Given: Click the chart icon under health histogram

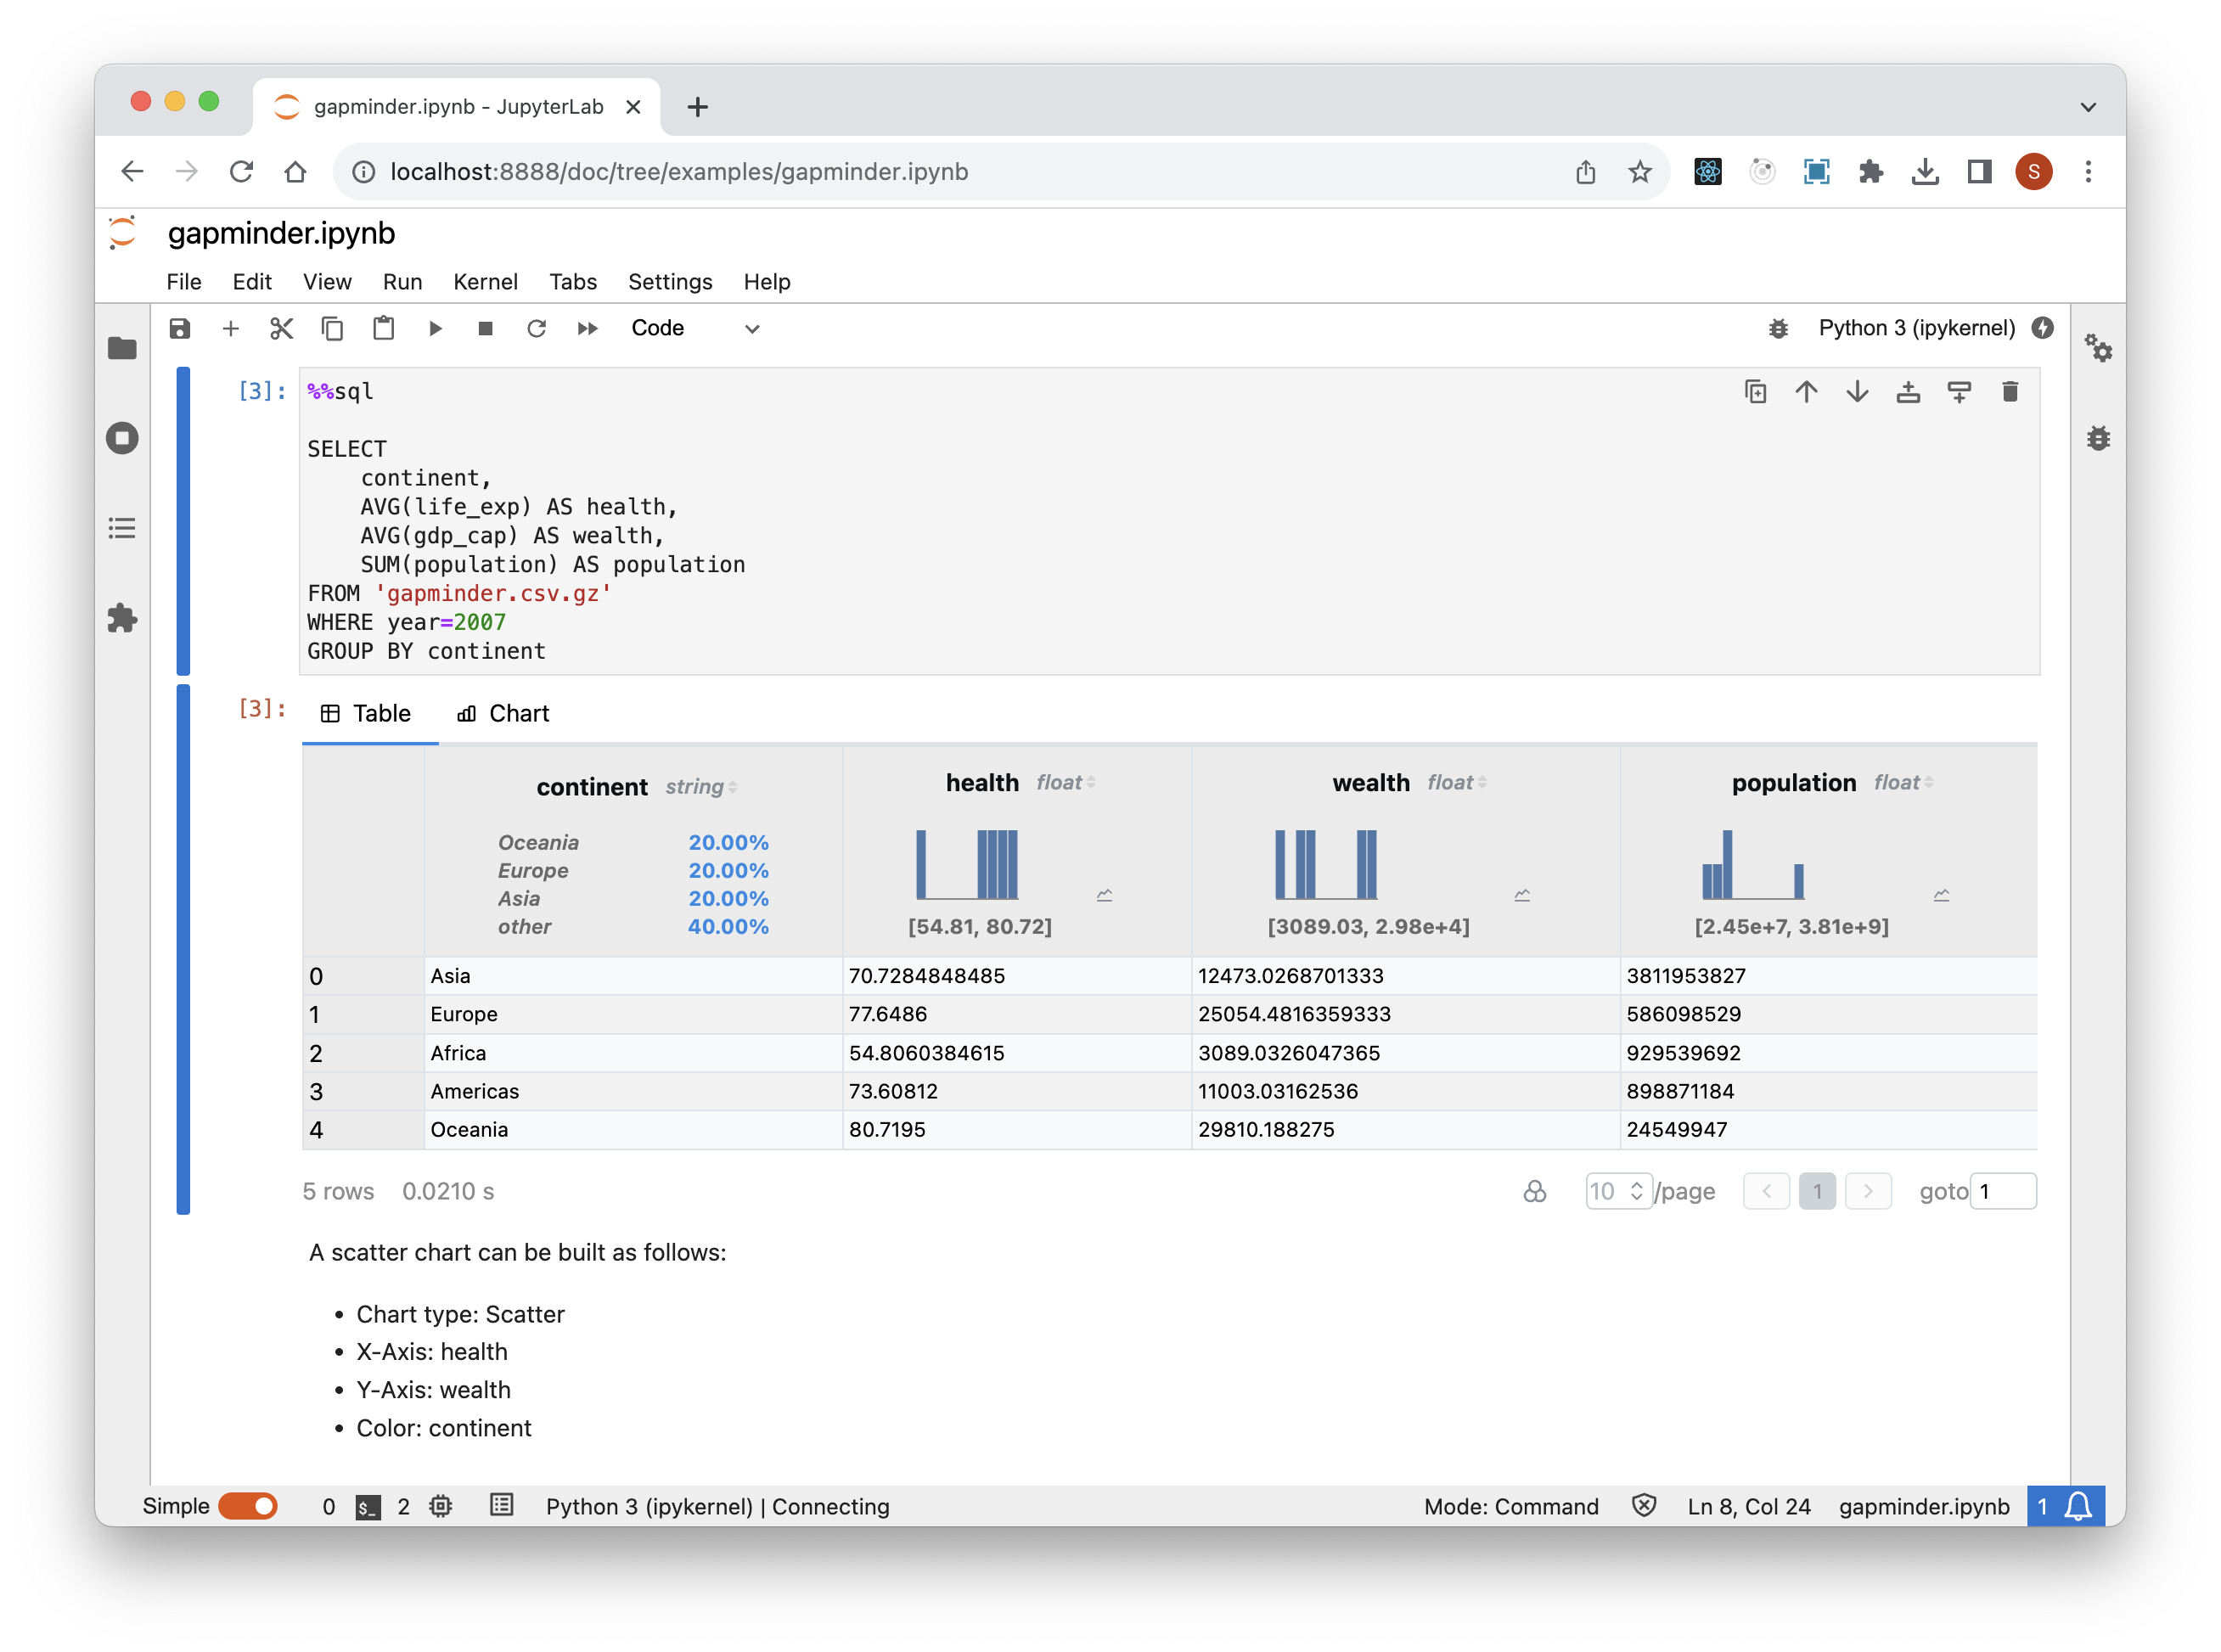Looking at the screenshot, I should [x=1104, y=895].
